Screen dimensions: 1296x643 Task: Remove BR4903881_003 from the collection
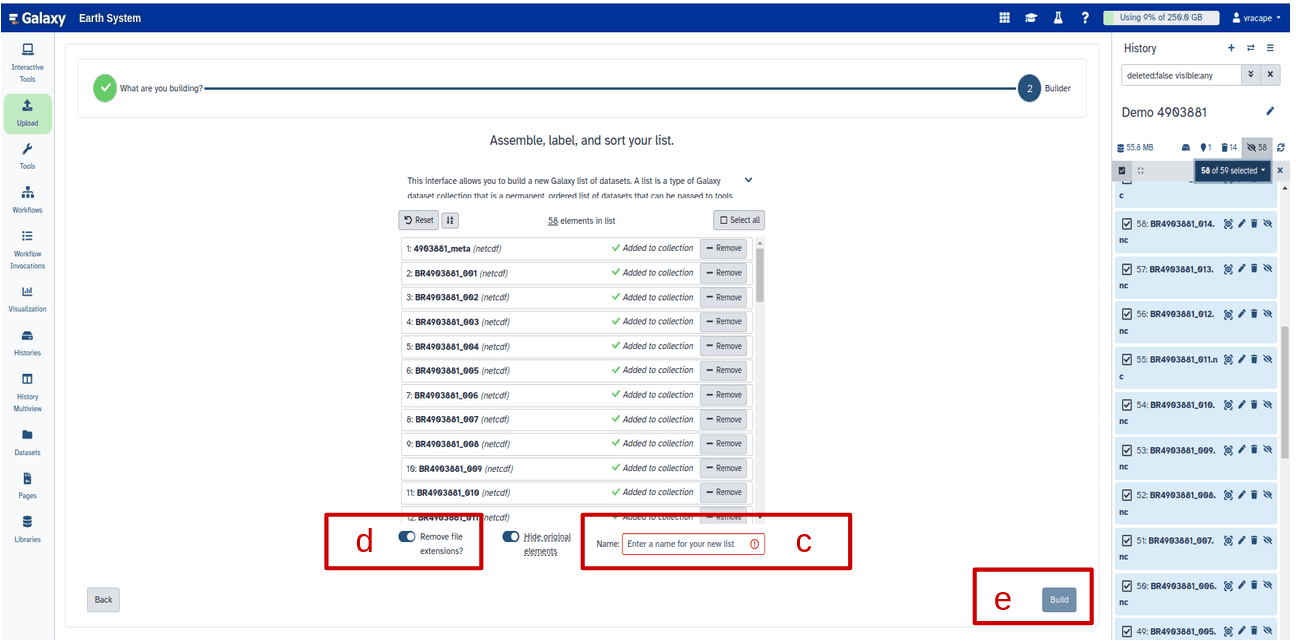point(723,322)
